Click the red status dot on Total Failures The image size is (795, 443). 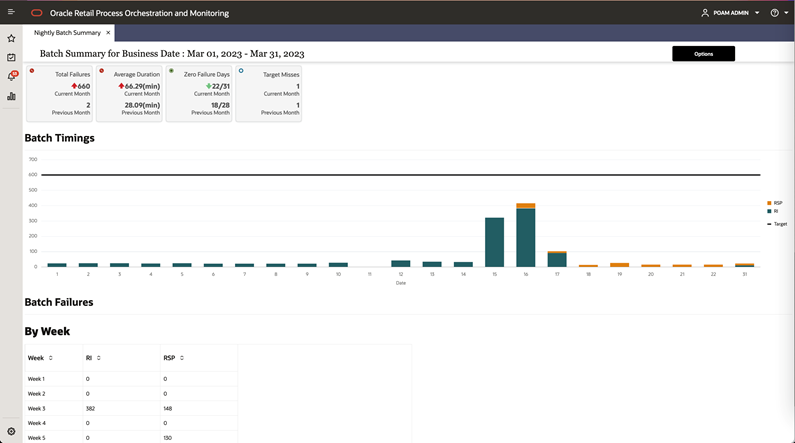[32, 71]
